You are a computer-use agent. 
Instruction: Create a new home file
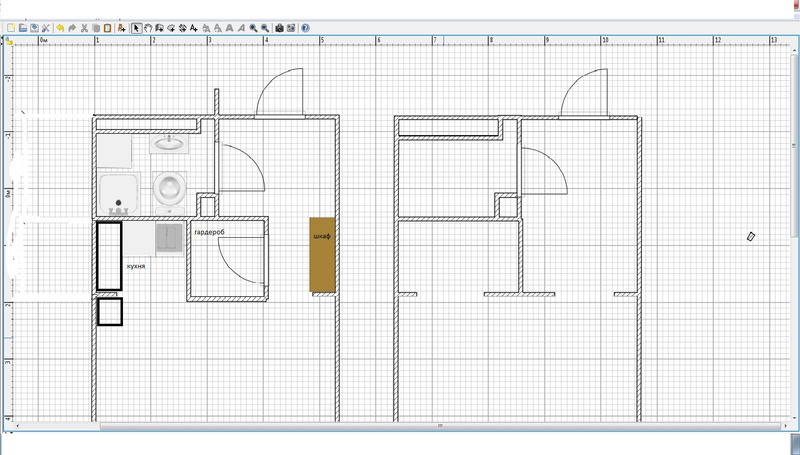[x=10, y=28]
